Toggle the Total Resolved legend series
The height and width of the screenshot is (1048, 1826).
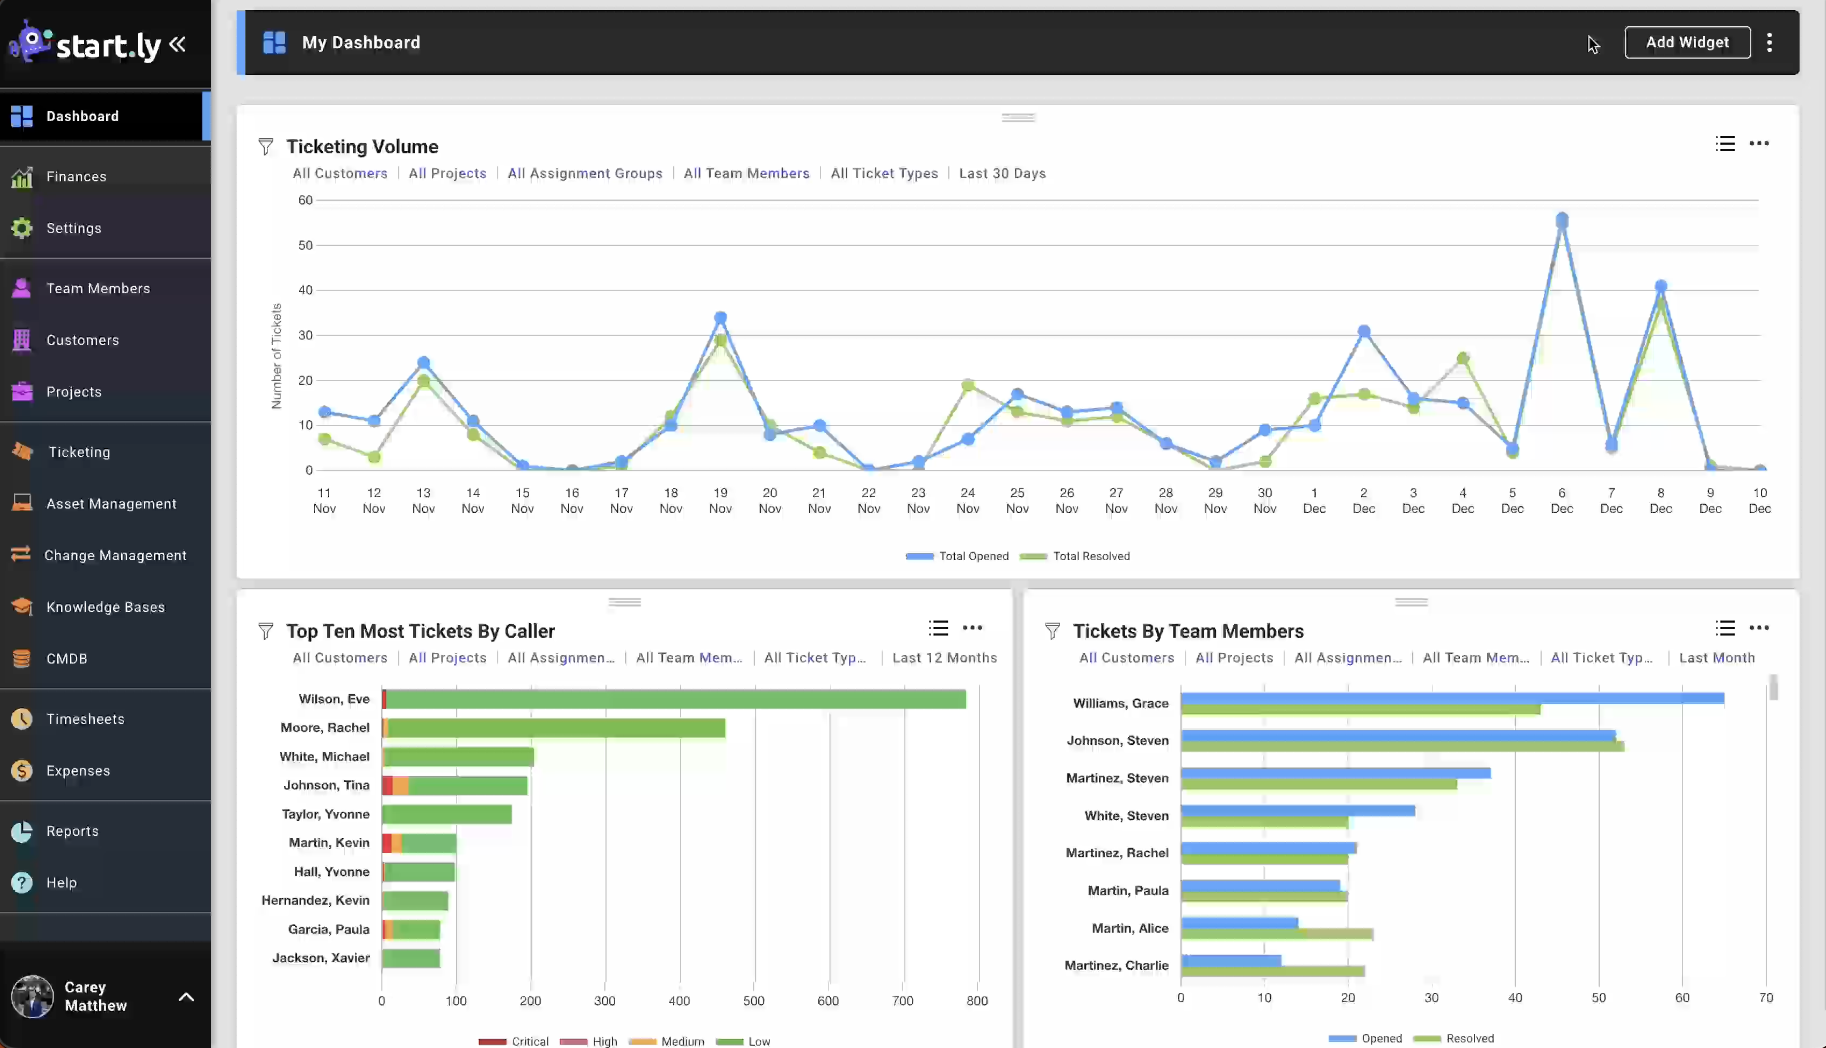[x=1075, y=556]
